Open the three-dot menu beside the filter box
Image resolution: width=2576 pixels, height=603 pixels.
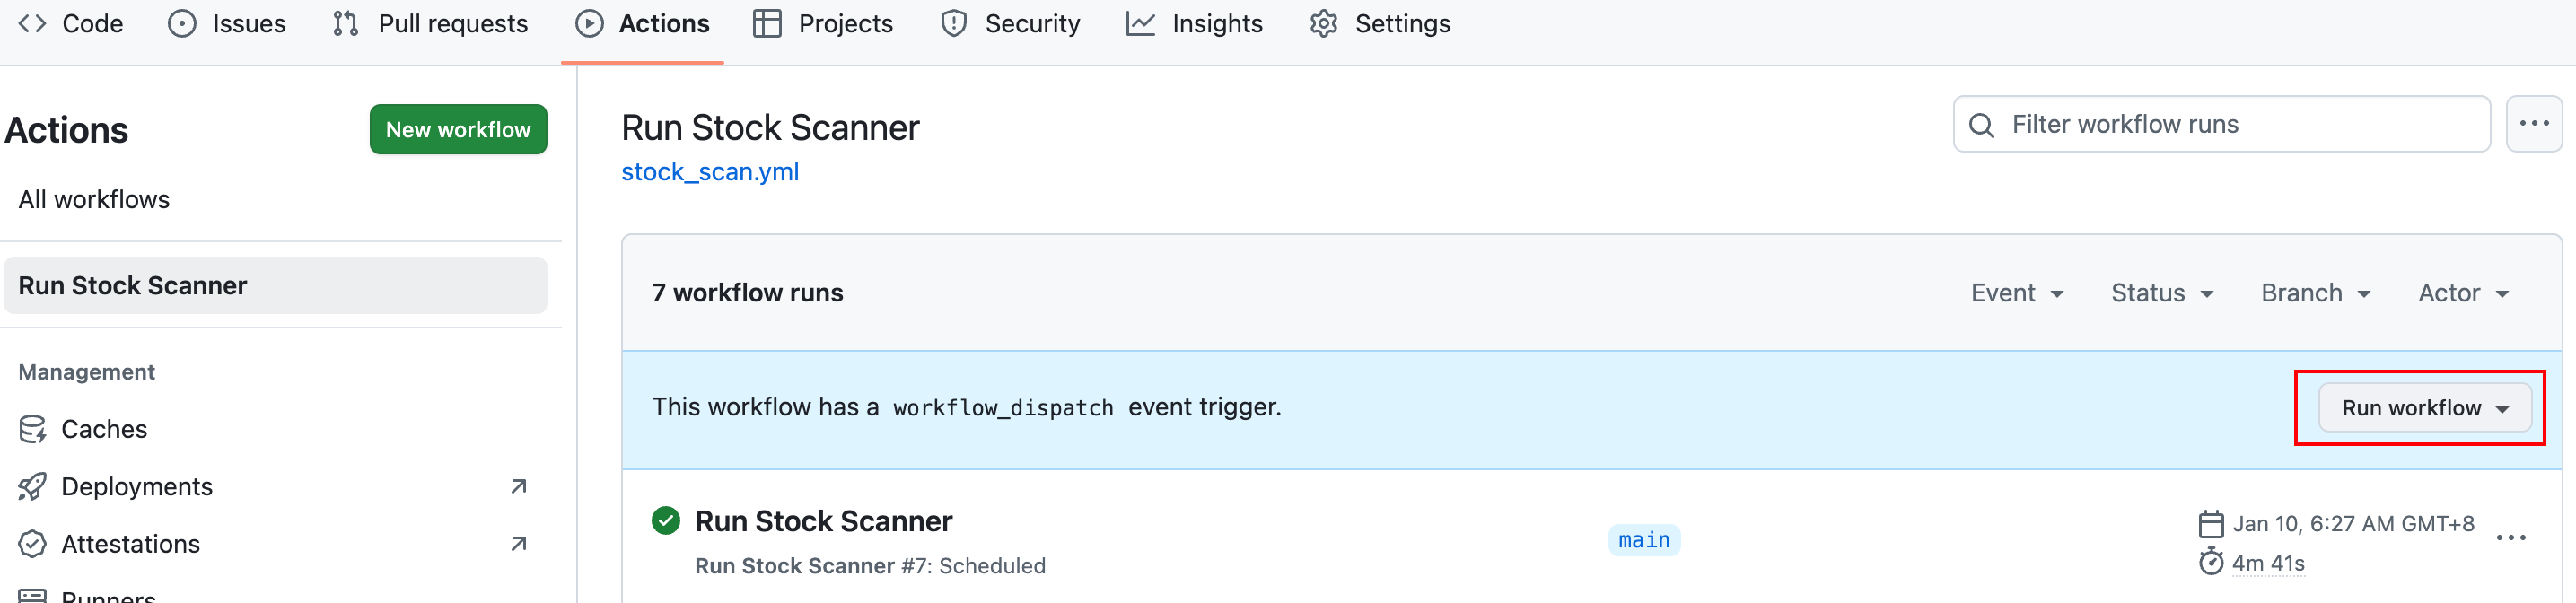point(2533,124)
